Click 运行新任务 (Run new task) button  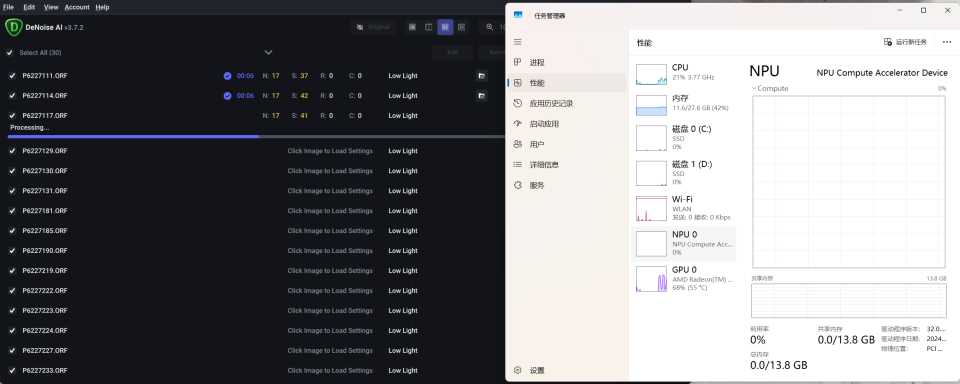906,42
